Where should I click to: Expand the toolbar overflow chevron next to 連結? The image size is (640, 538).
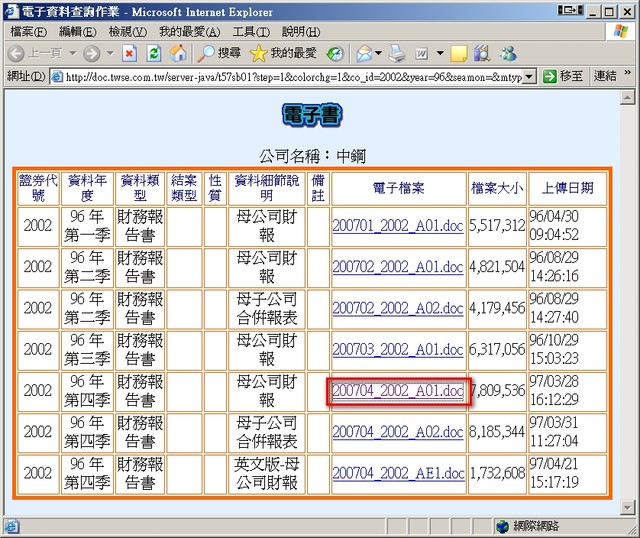point(627,73)
